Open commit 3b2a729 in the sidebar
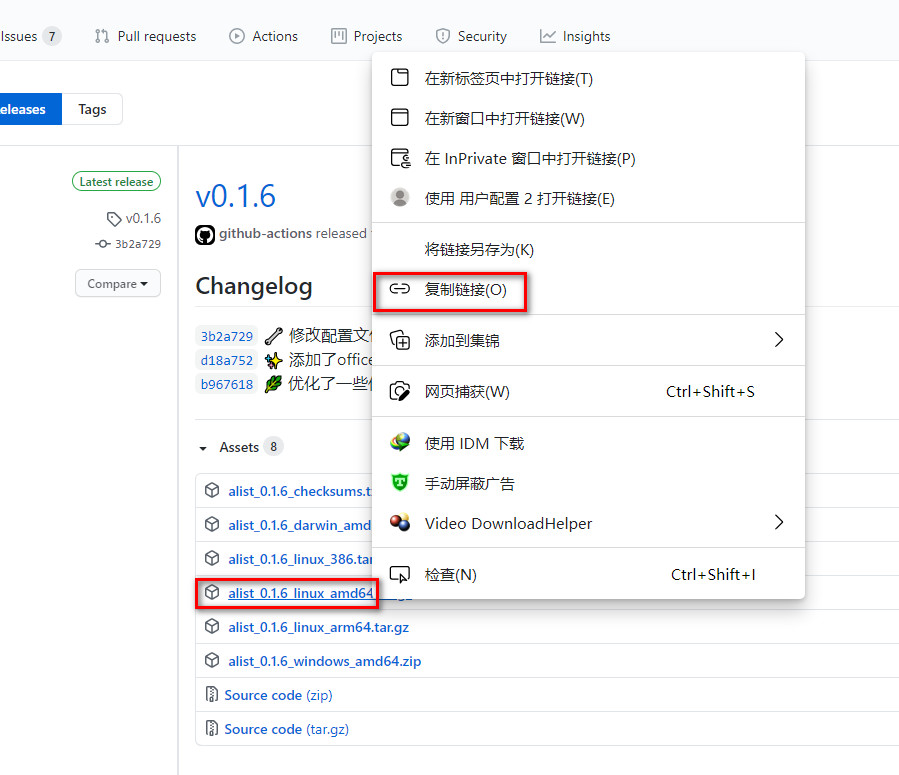This screenshot has height=775, width=899. 138,244
